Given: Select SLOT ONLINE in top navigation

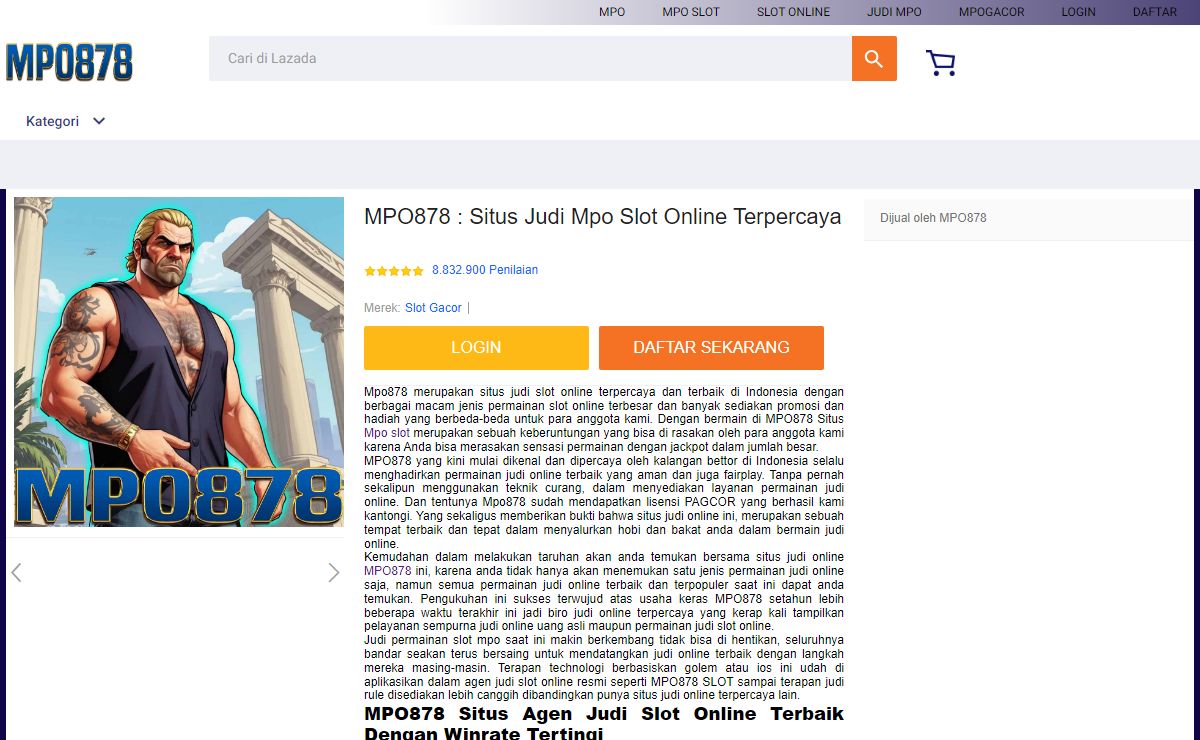Looking at the screenshot, I should coord(793,12).
